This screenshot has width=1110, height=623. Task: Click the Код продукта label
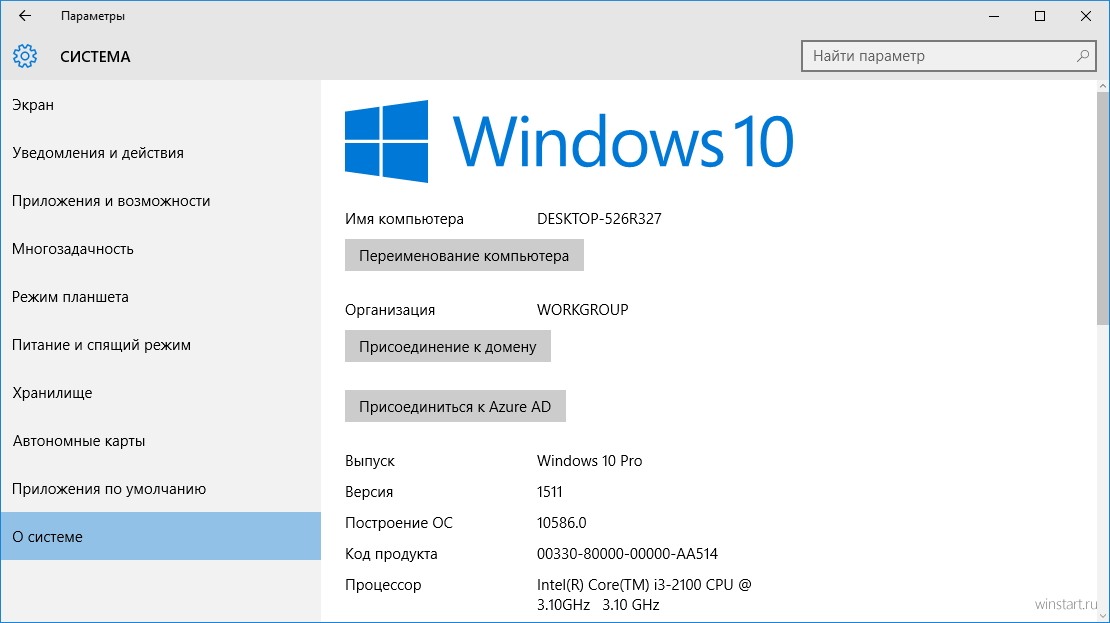point(391,554)
